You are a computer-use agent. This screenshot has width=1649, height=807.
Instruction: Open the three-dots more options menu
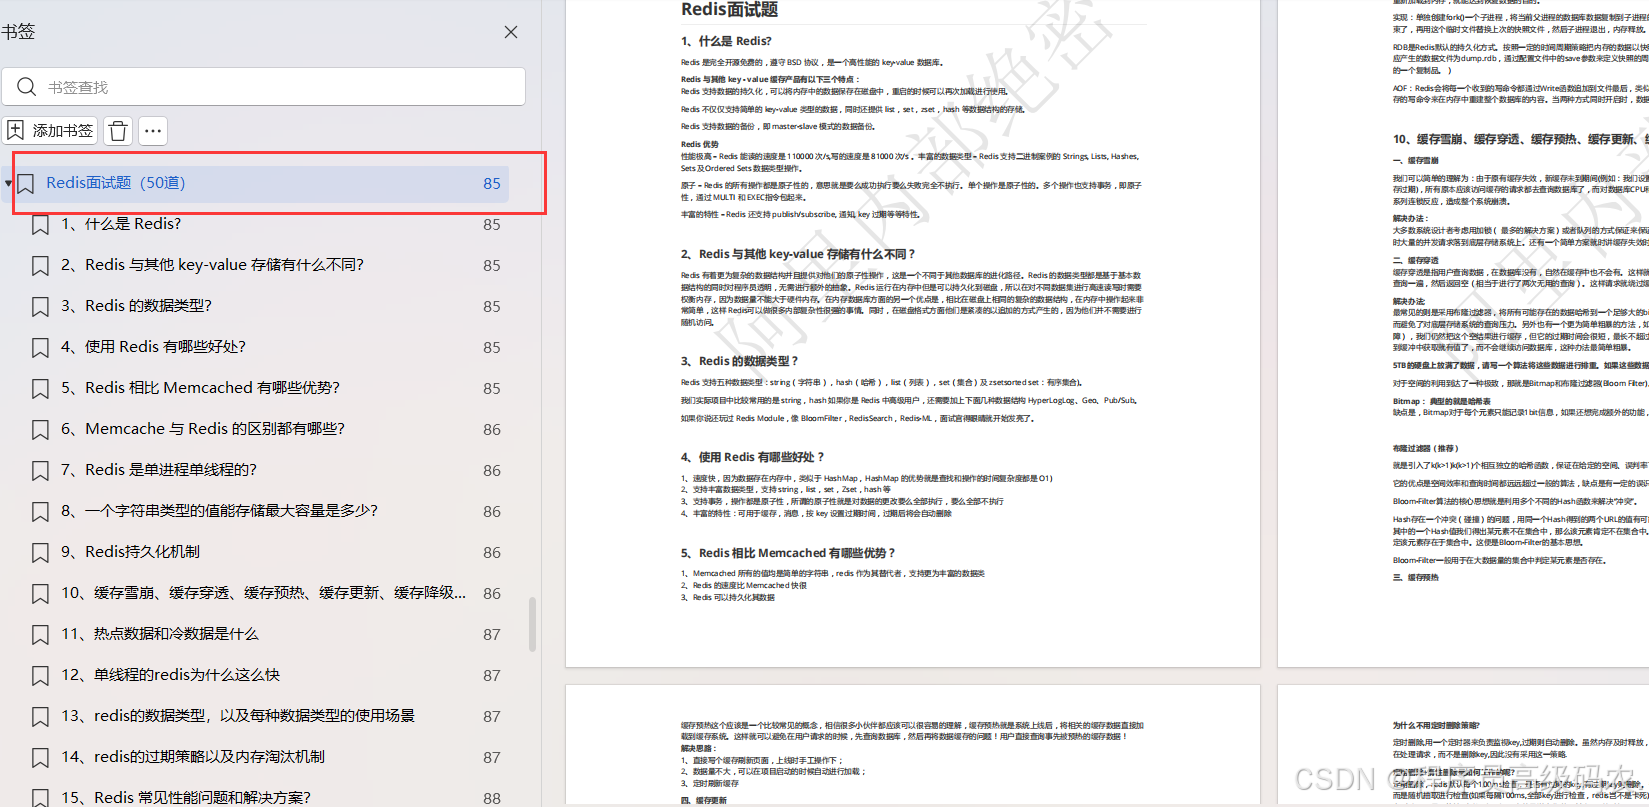pyautogui.click(x=152, y=131)
